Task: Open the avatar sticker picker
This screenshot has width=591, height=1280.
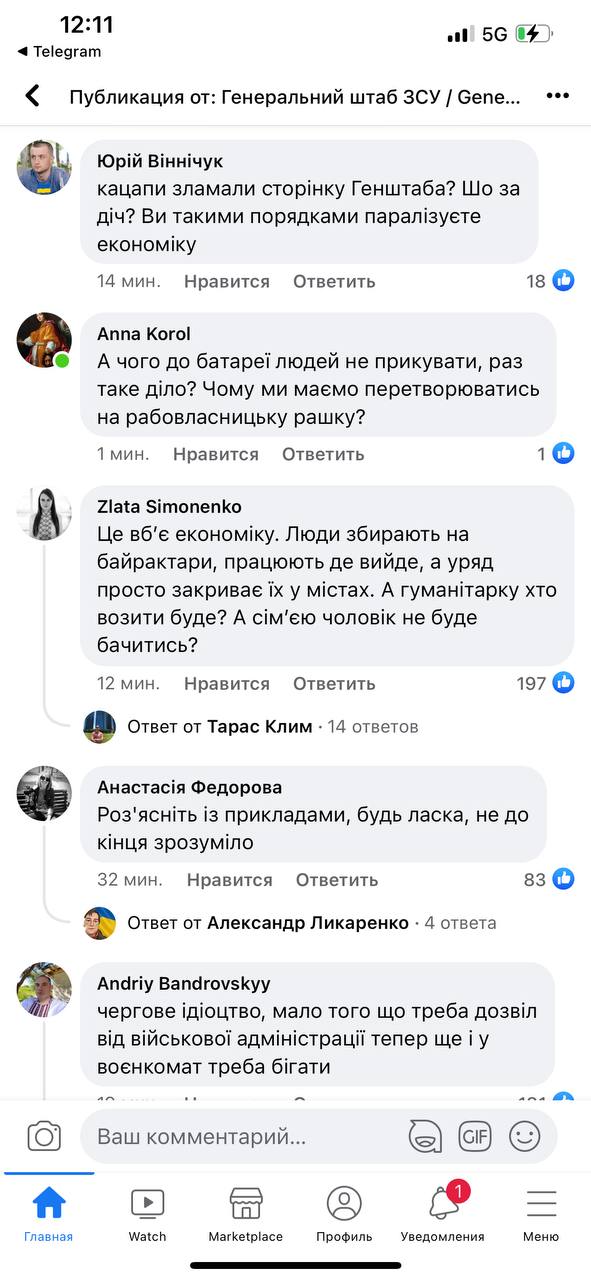Action: point(426,1136)
